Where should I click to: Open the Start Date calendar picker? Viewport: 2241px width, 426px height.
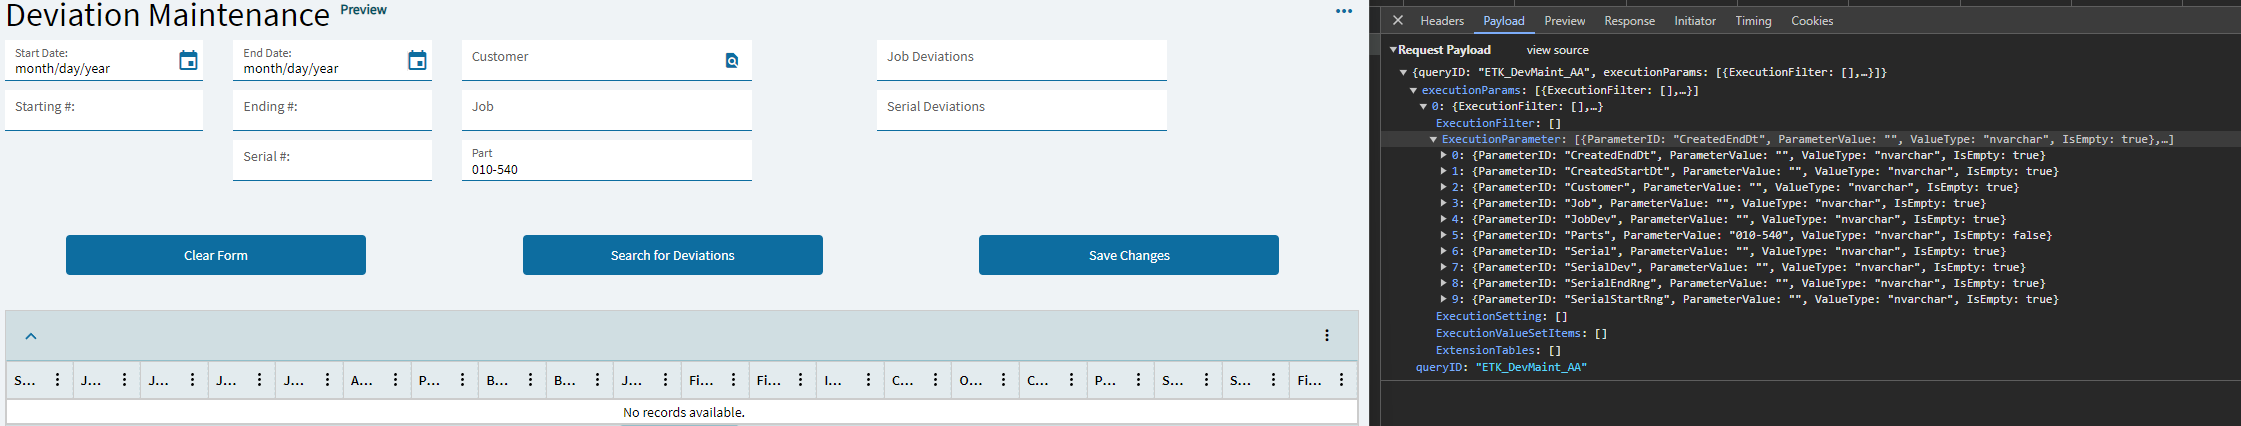point(188,61)
